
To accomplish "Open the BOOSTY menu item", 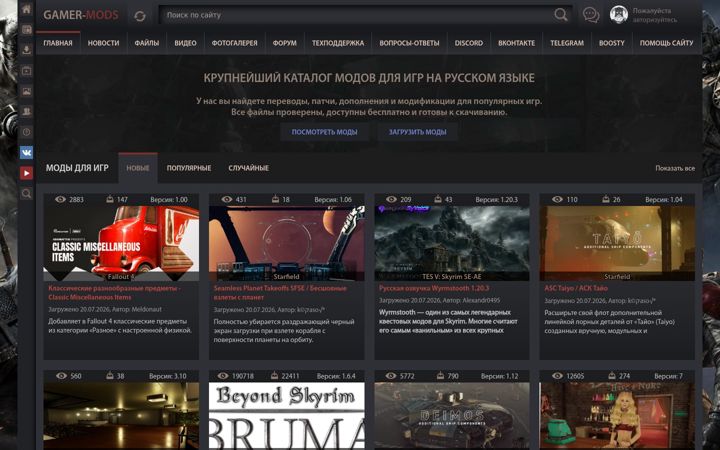I will click(612, 43).
